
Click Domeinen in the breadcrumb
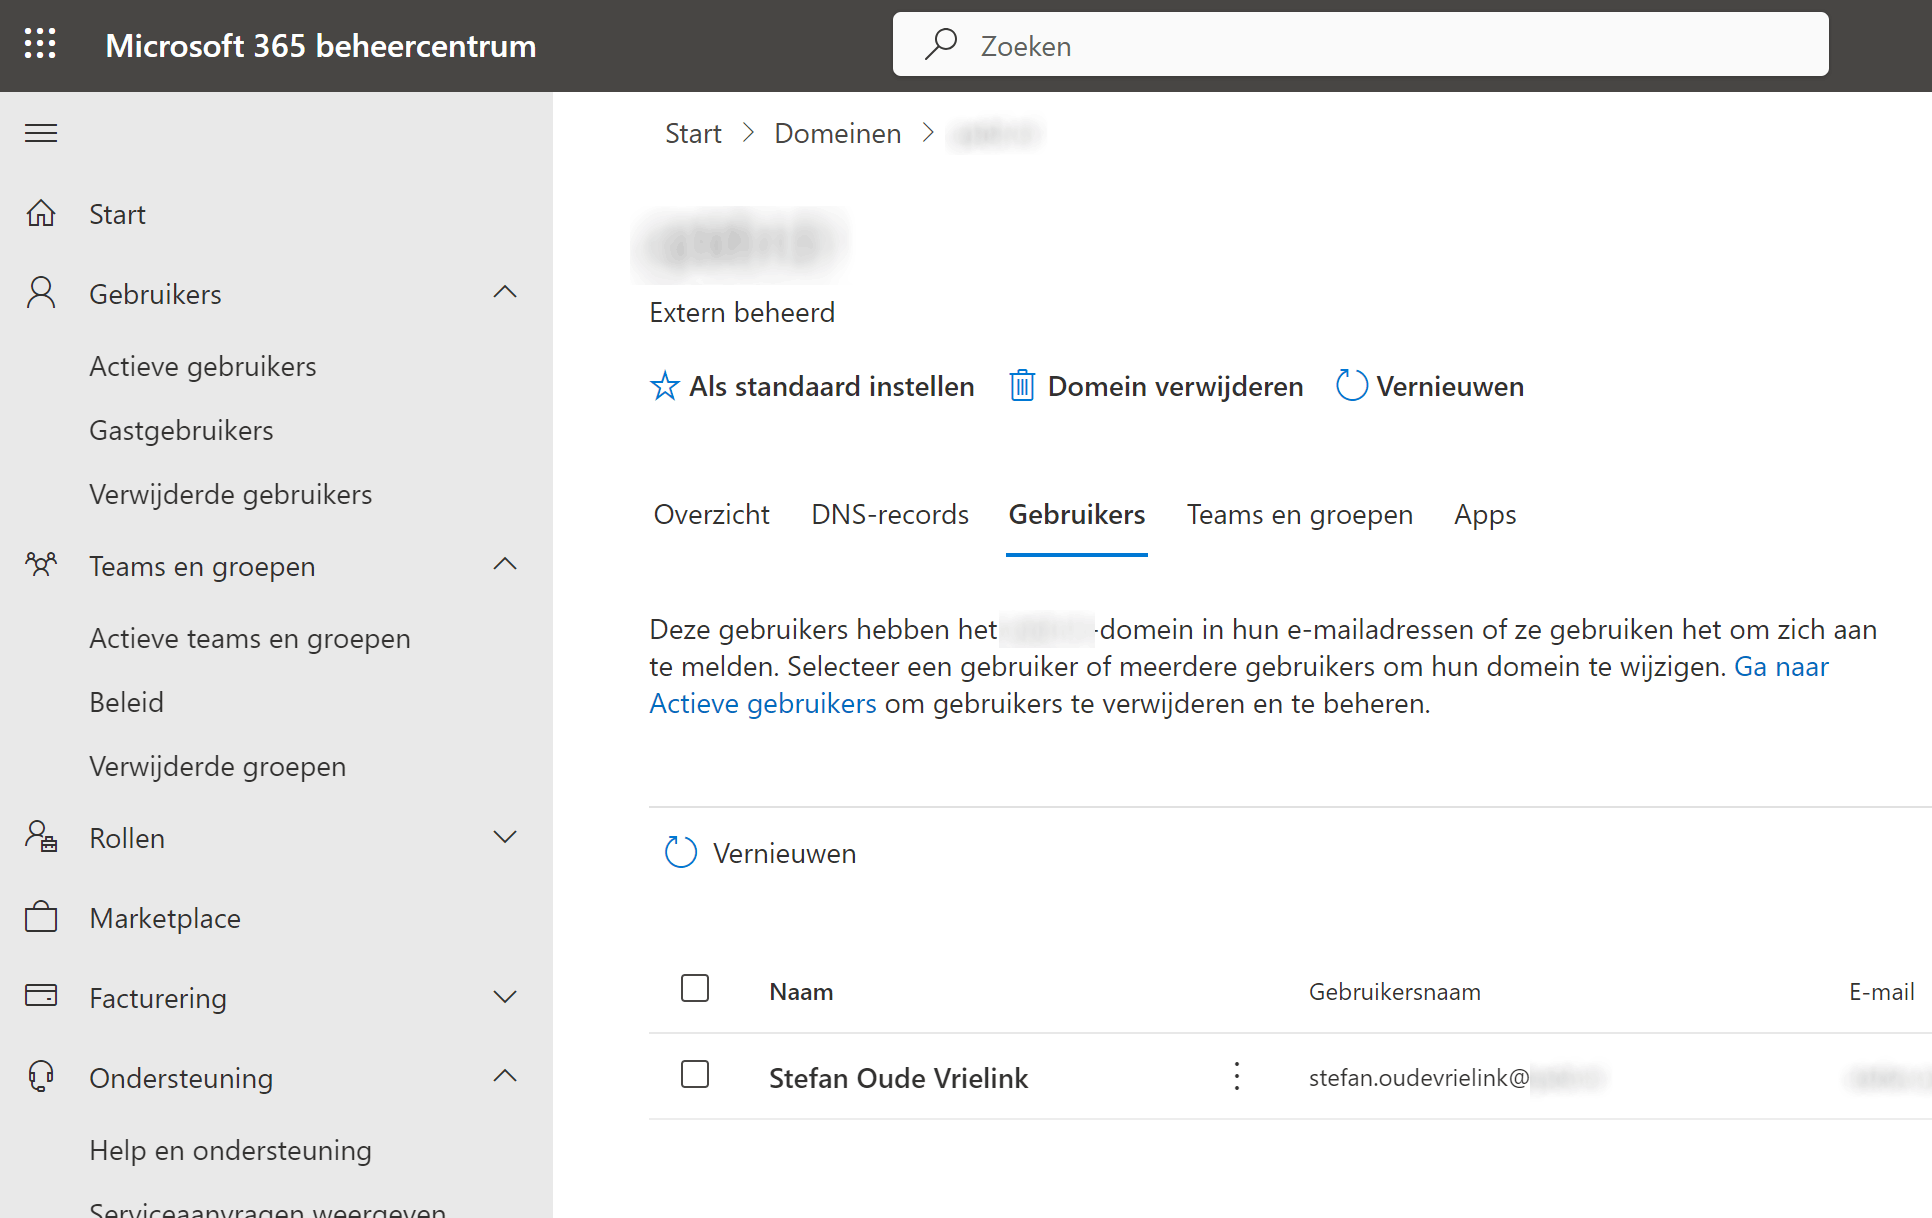pyautogui.click(x=837, y=133)
